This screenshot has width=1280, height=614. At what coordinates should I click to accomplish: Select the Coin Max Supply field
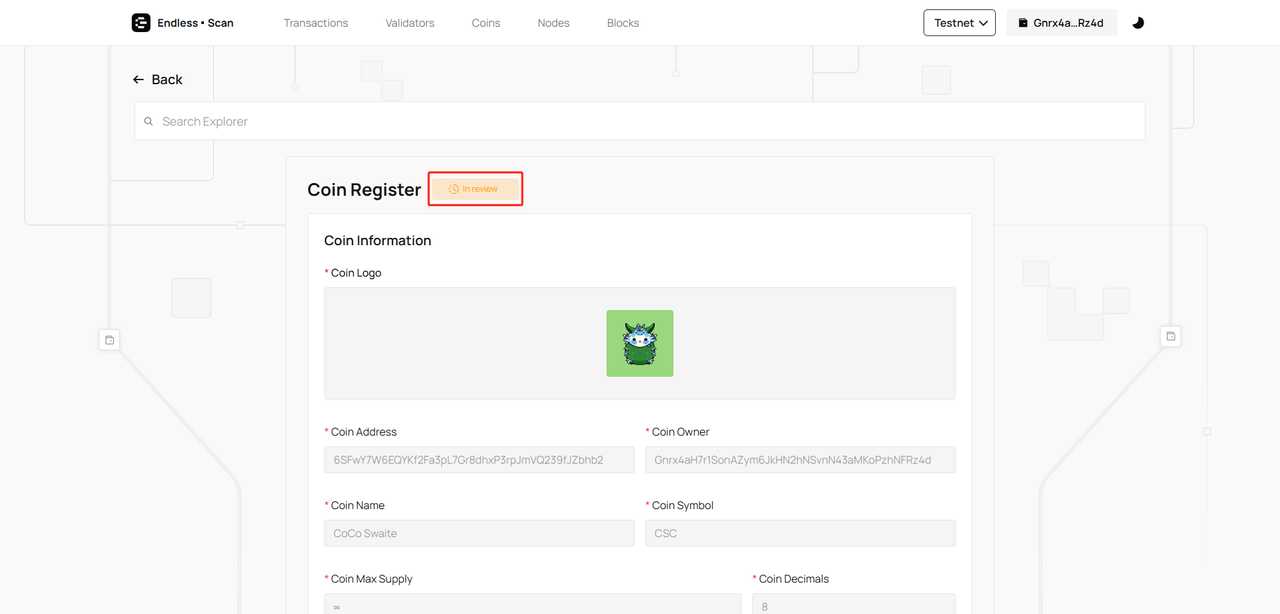pyautogui.click(x=532, y=604)
